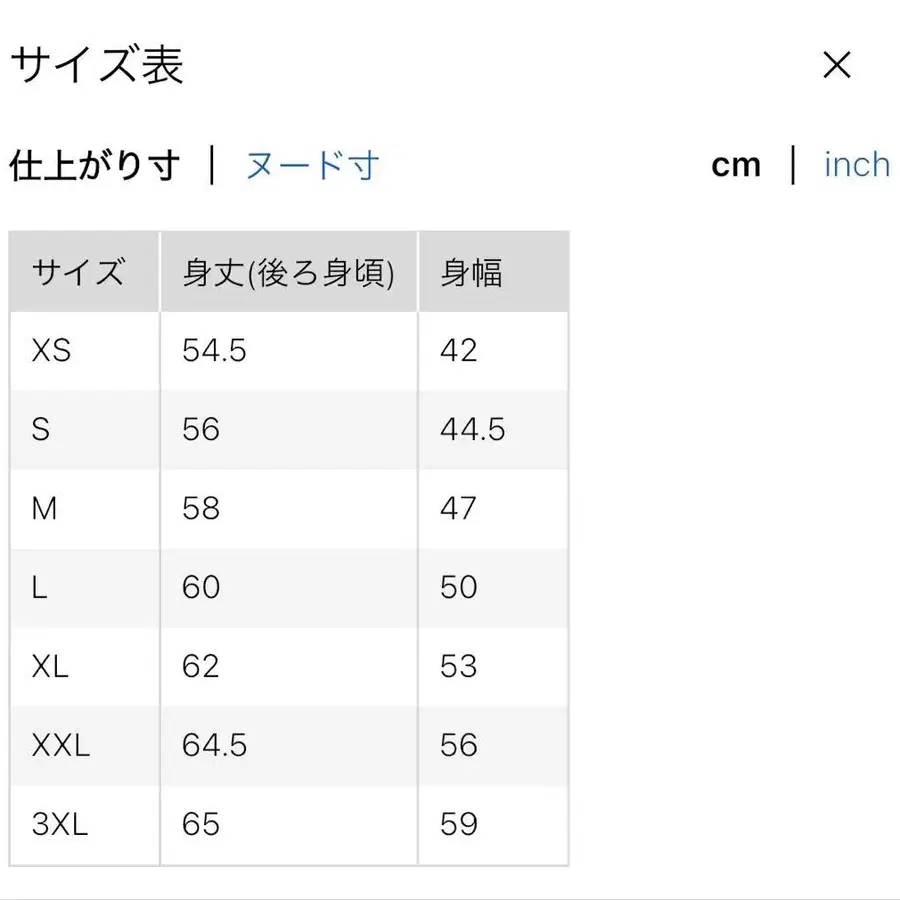Image resolution: width=900 pixels, height=900 pixels.
Task: Click the 54.5 body length value
Action: (x=213, y=350)
